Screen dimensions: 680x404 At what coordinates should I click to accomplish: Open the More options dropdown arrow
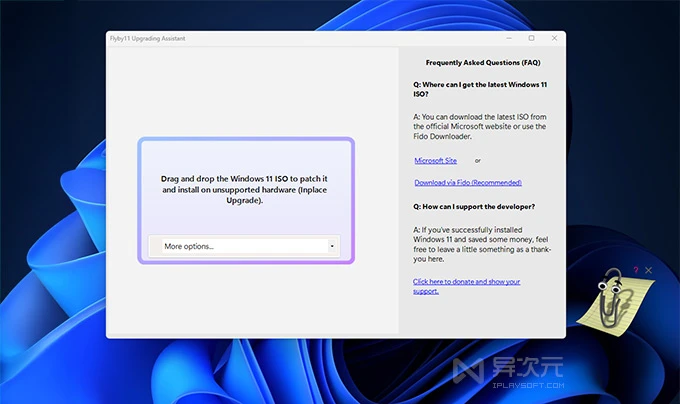[x=332, y=246]
